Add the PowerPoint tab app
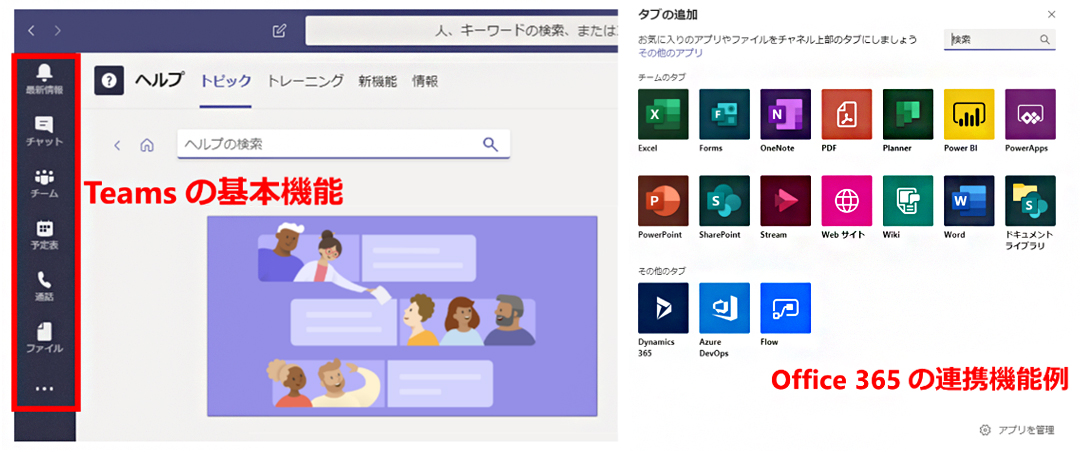Screen dimensions: 1083x452 664,200
